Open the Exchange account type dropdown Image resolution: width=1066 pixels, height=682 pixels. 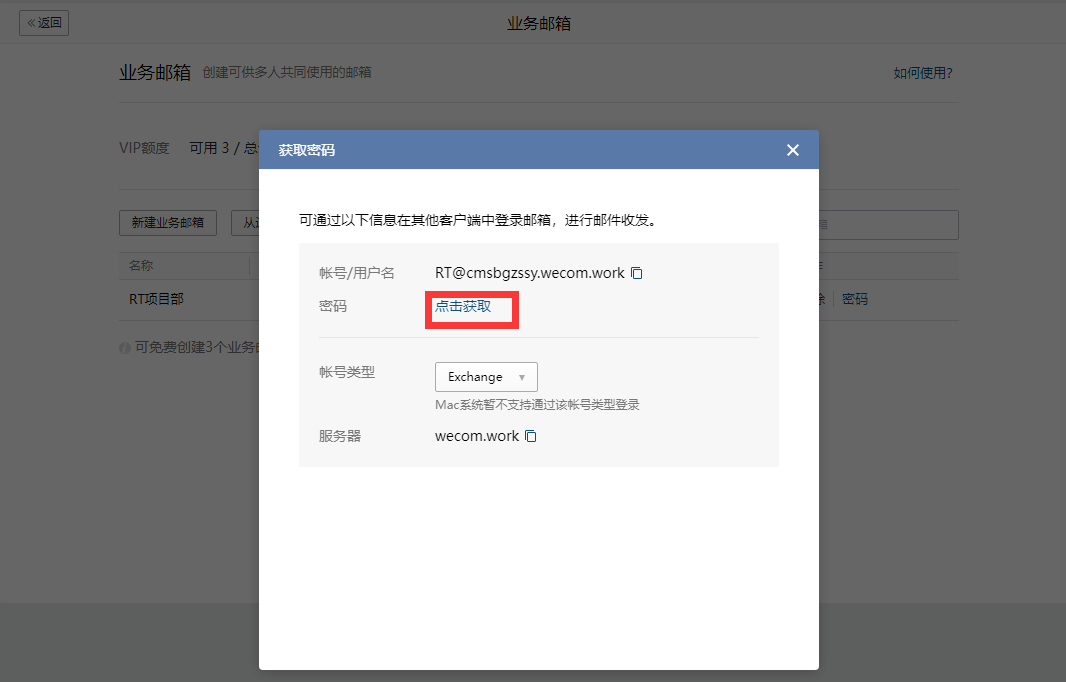click(486, 377)
